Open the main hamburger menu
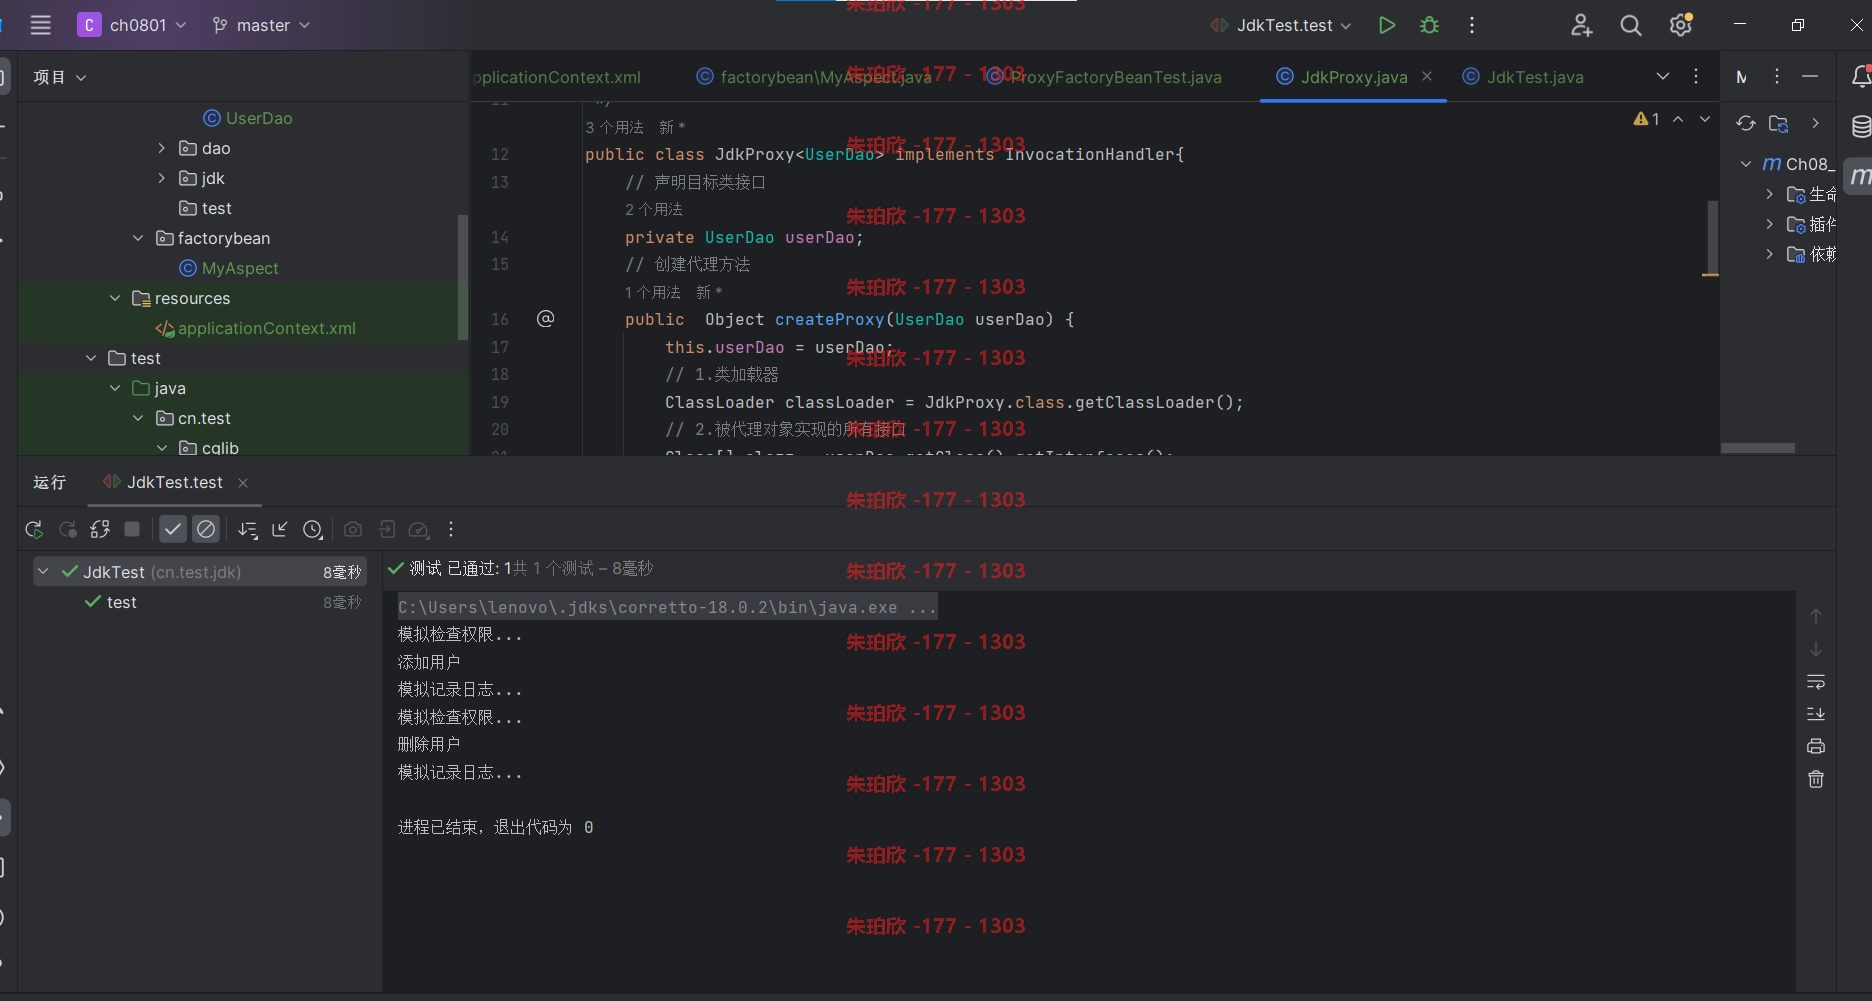The height and width of the screenshot is (1001, 1872). [40, 25]
